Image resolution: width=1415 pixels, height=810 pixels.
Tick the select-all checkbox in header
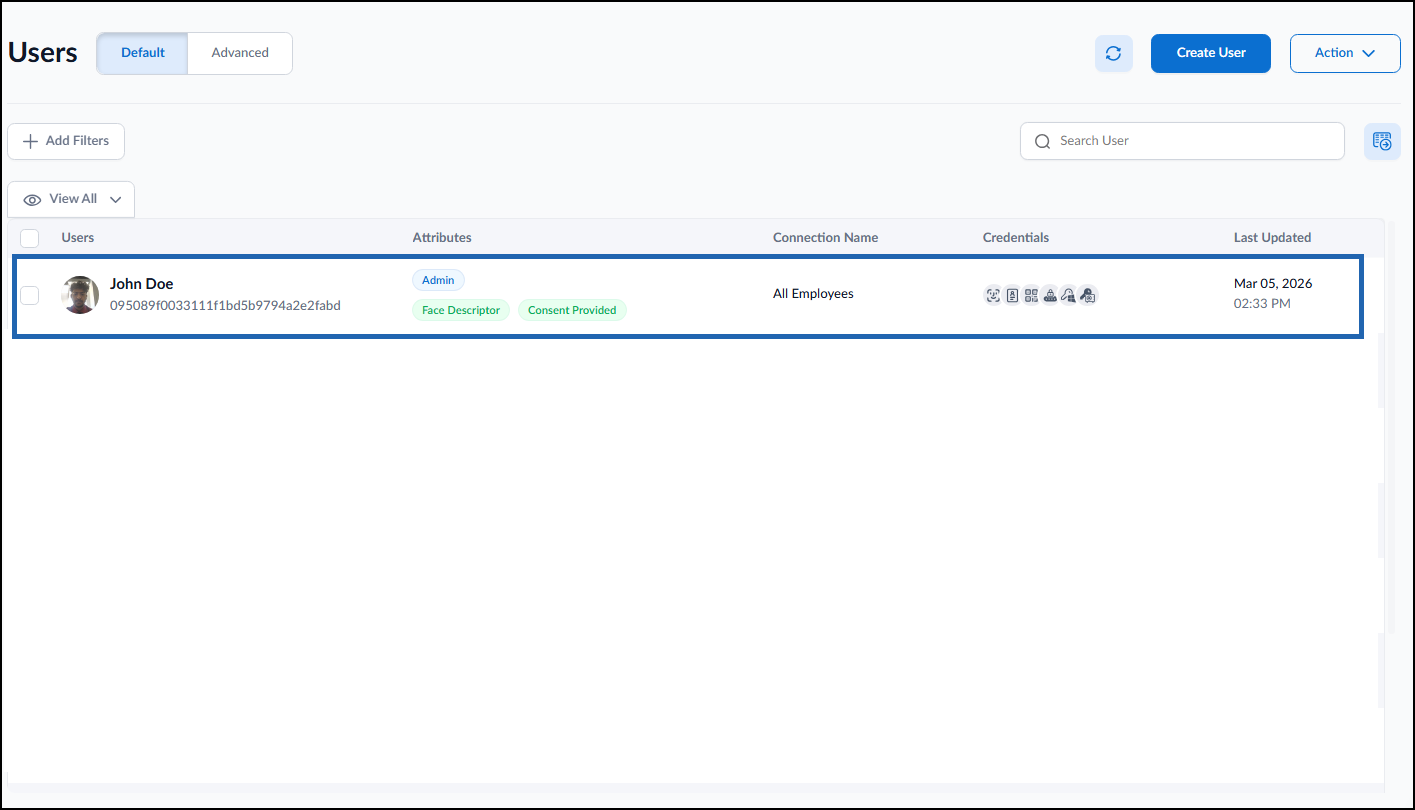(x=30, y=238)
